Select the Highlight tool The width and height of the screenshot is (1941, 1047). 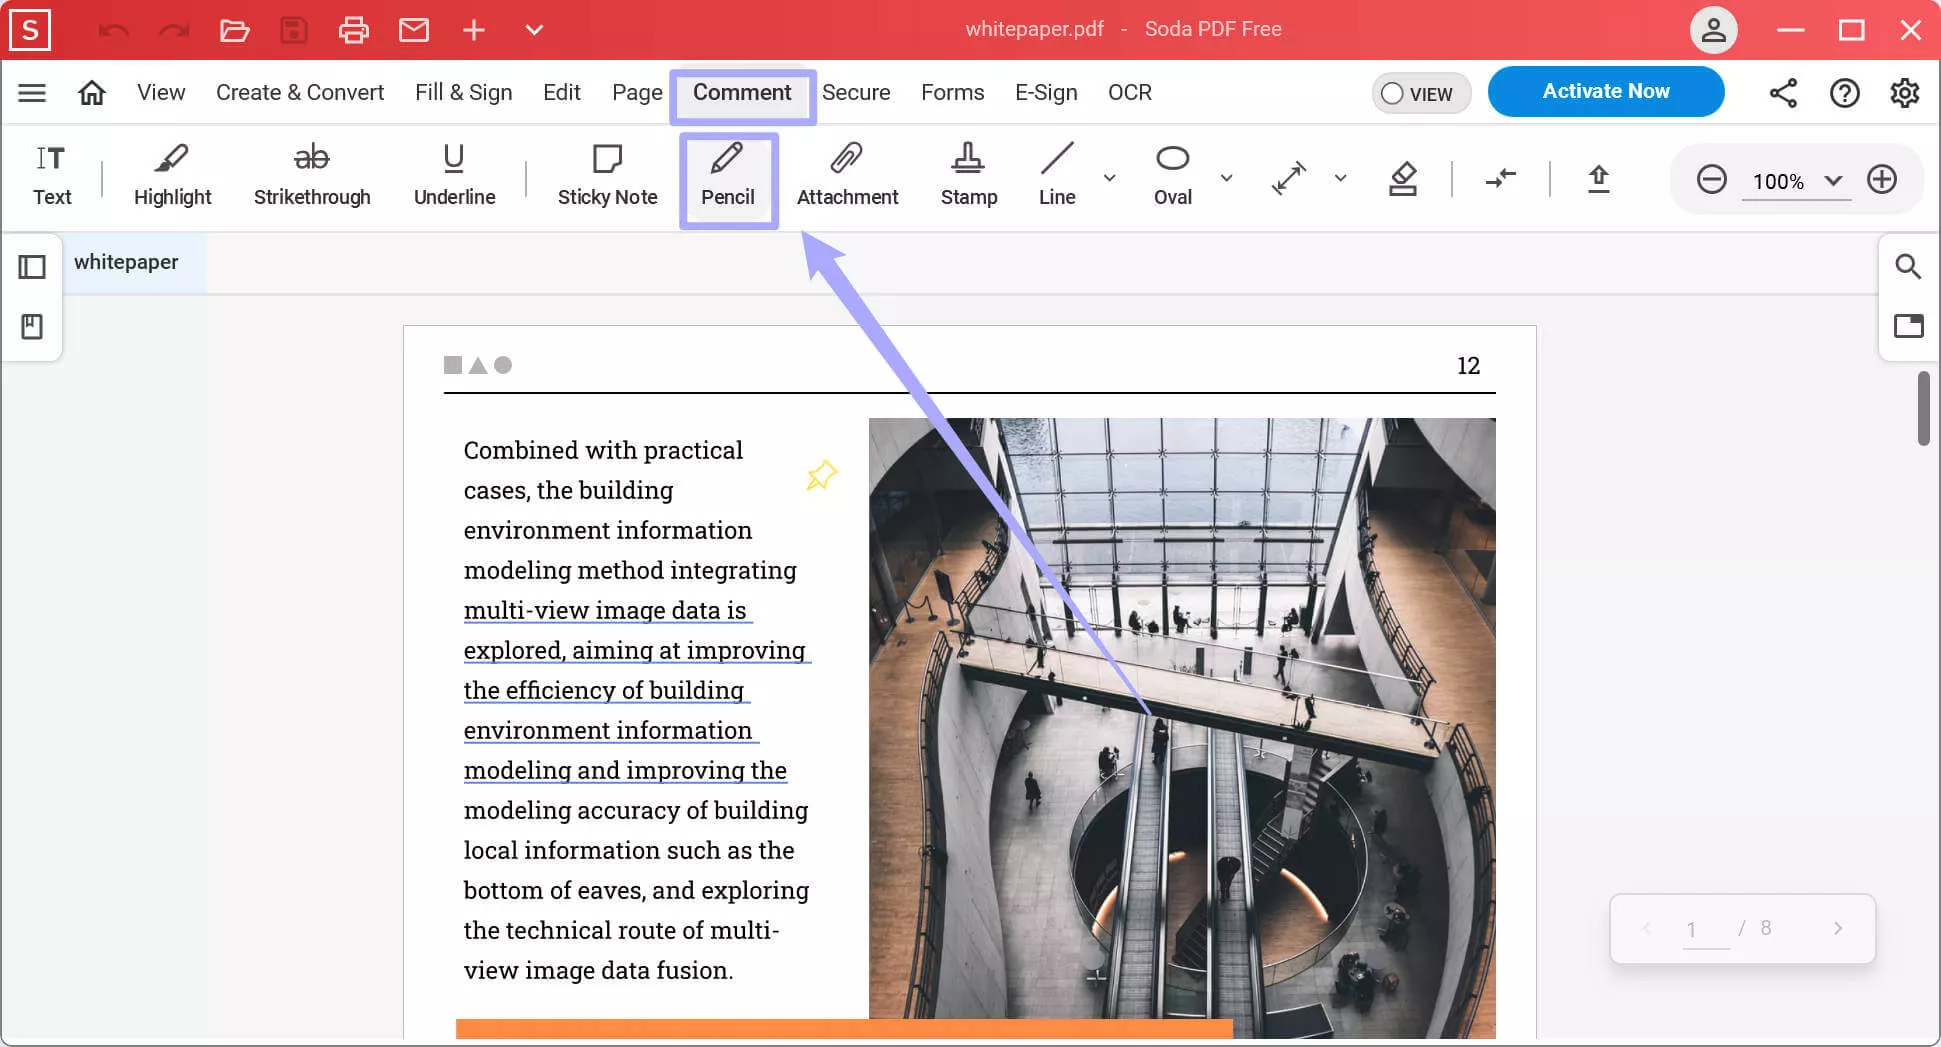172,176
